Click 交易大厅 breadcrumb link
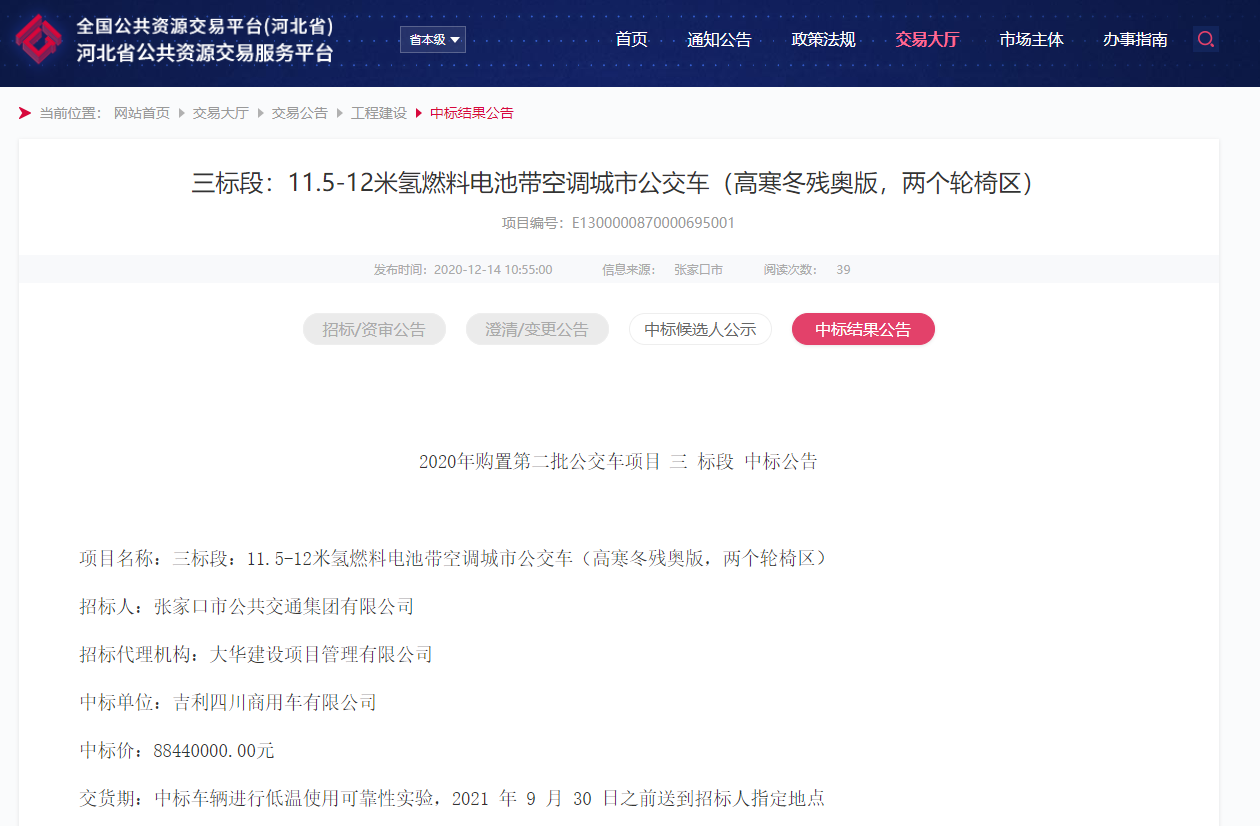The image size is (1260, 826). click(220, 113)
